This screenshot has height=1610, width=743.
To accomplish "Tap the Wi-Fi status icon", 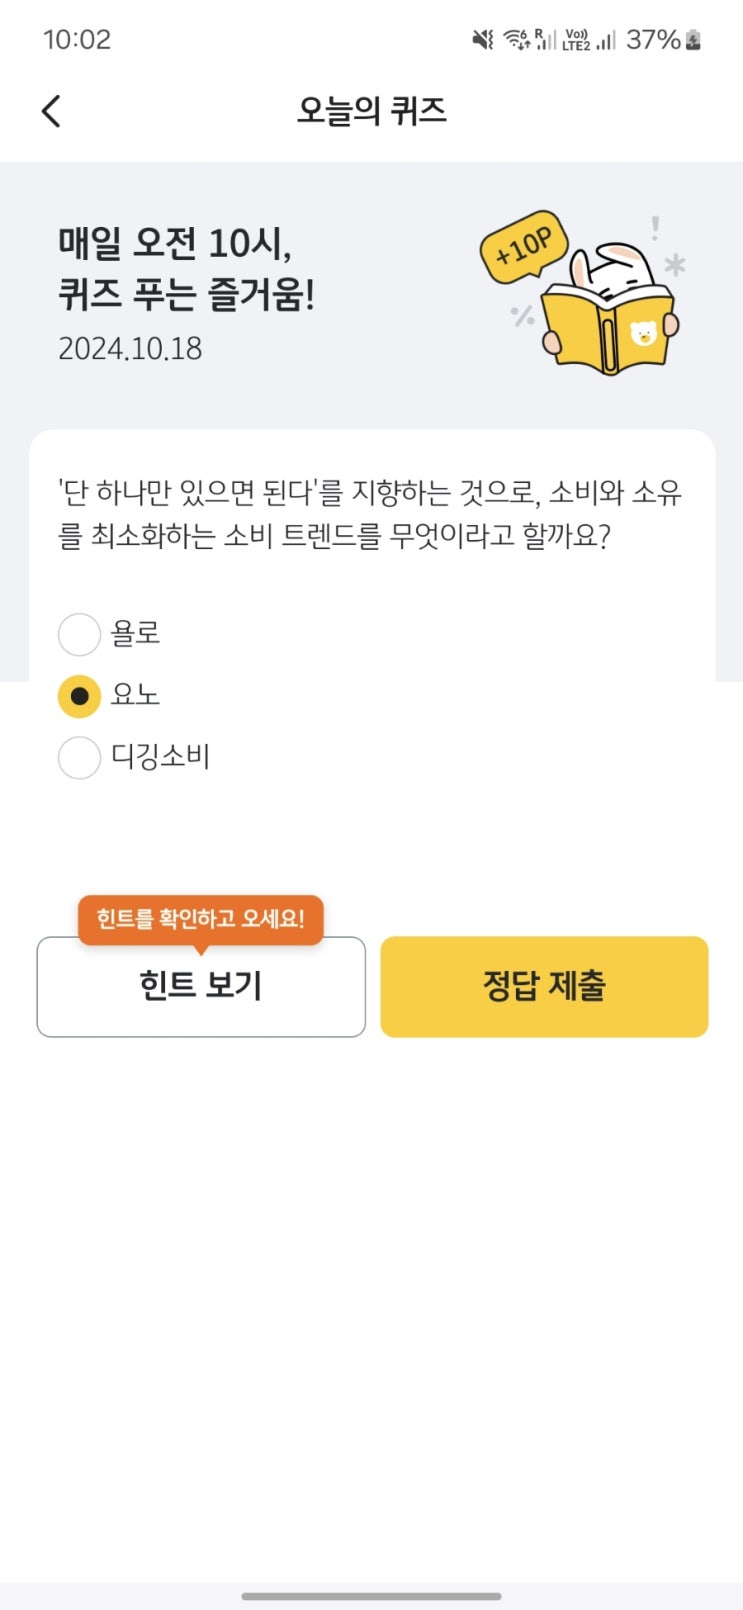I will tap(516, 40).
